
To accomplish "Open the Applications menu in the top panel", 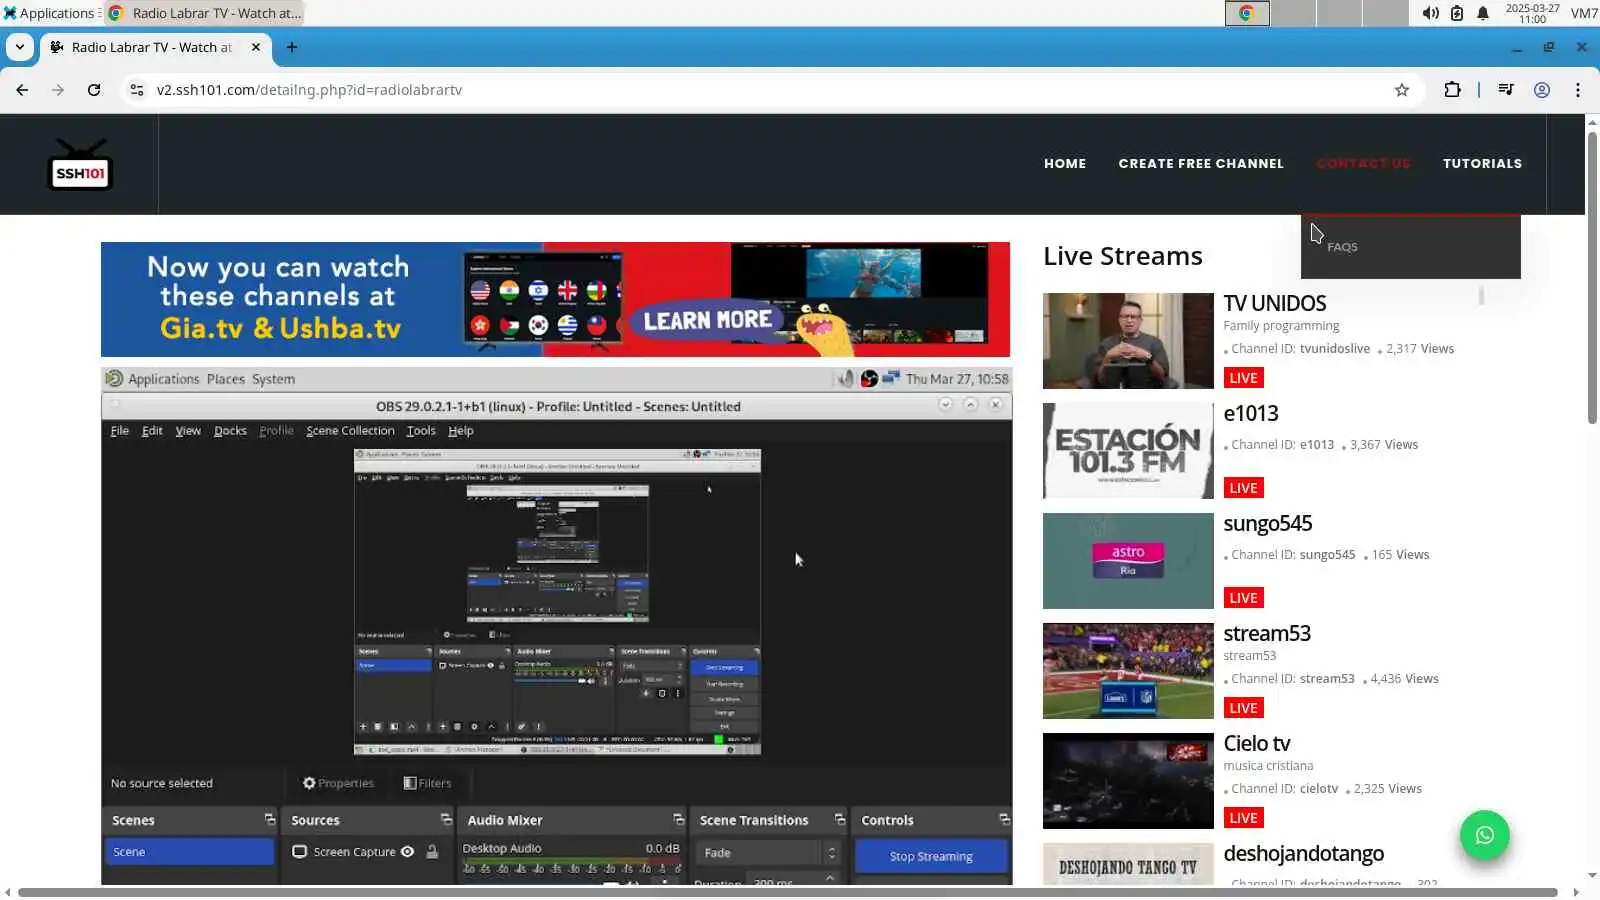I will (x=50, y=13).
